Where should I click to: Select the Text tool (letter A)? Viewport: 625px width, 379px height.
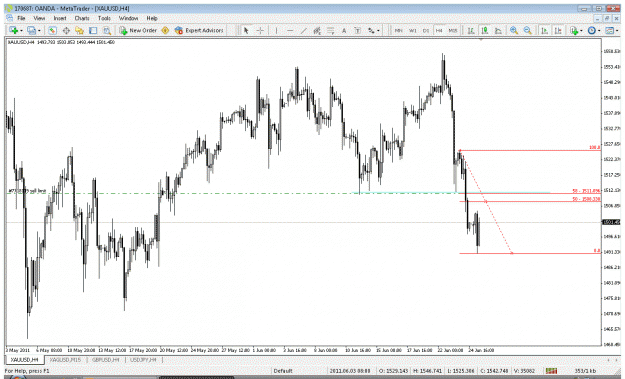coord(344,30)
